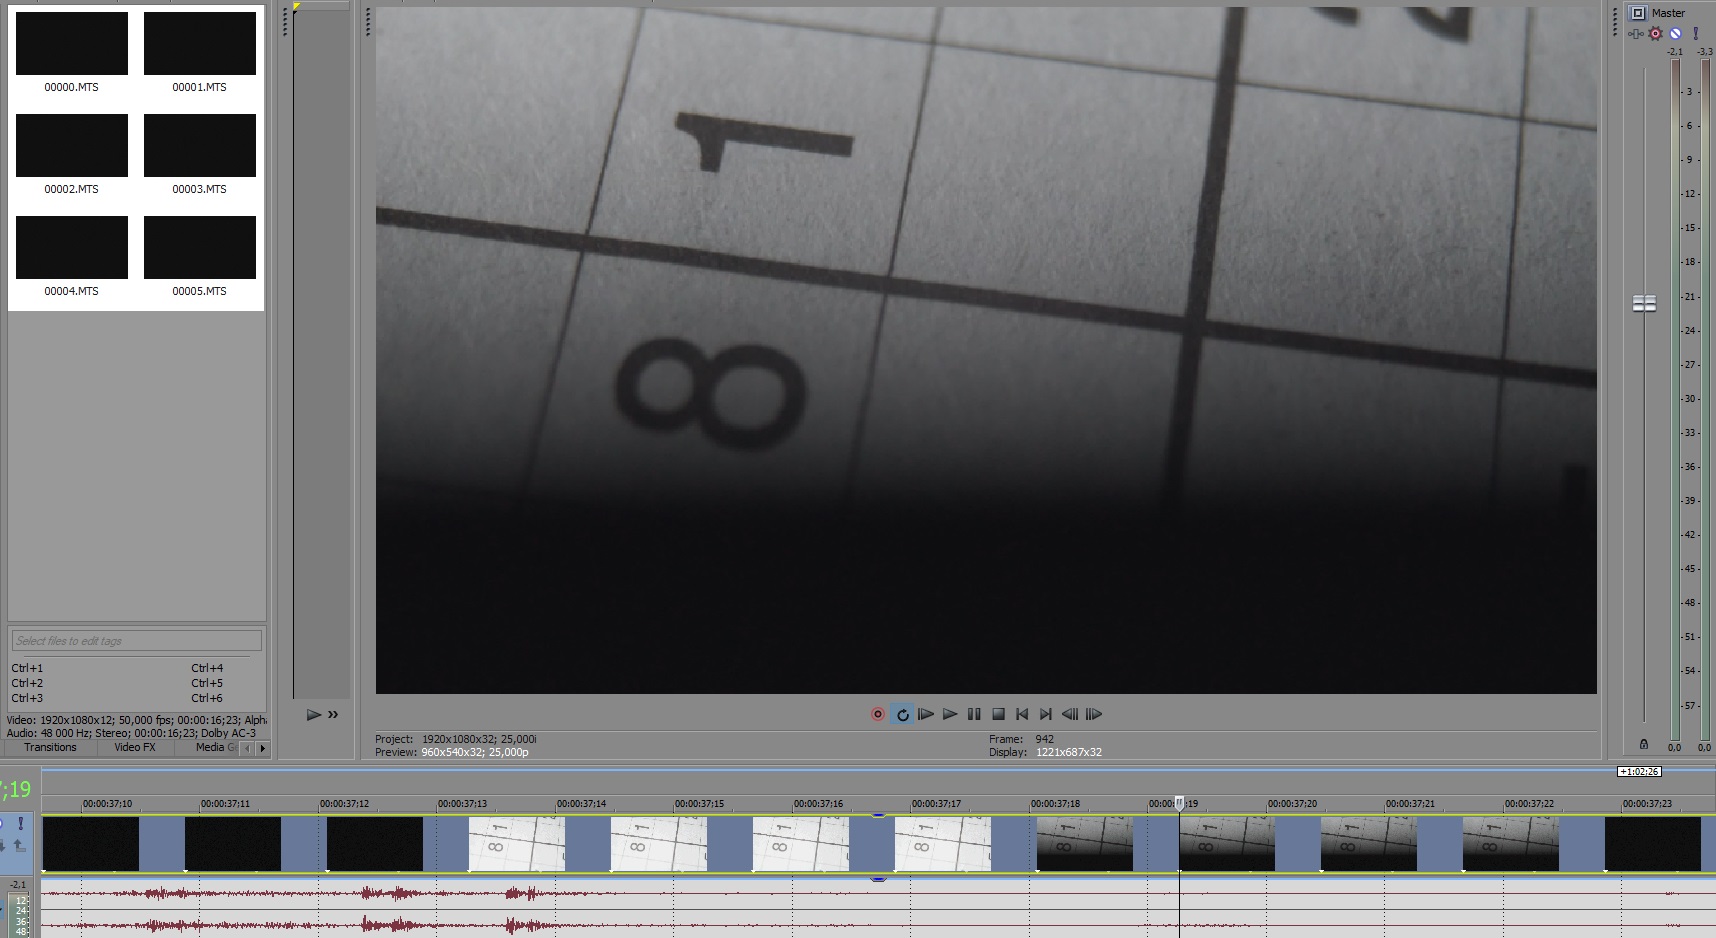The height and width of the screenshot is (938, 1716).
Task: Expand the trimmer's more-buttons chevron
Action: (x=333, y=714)
